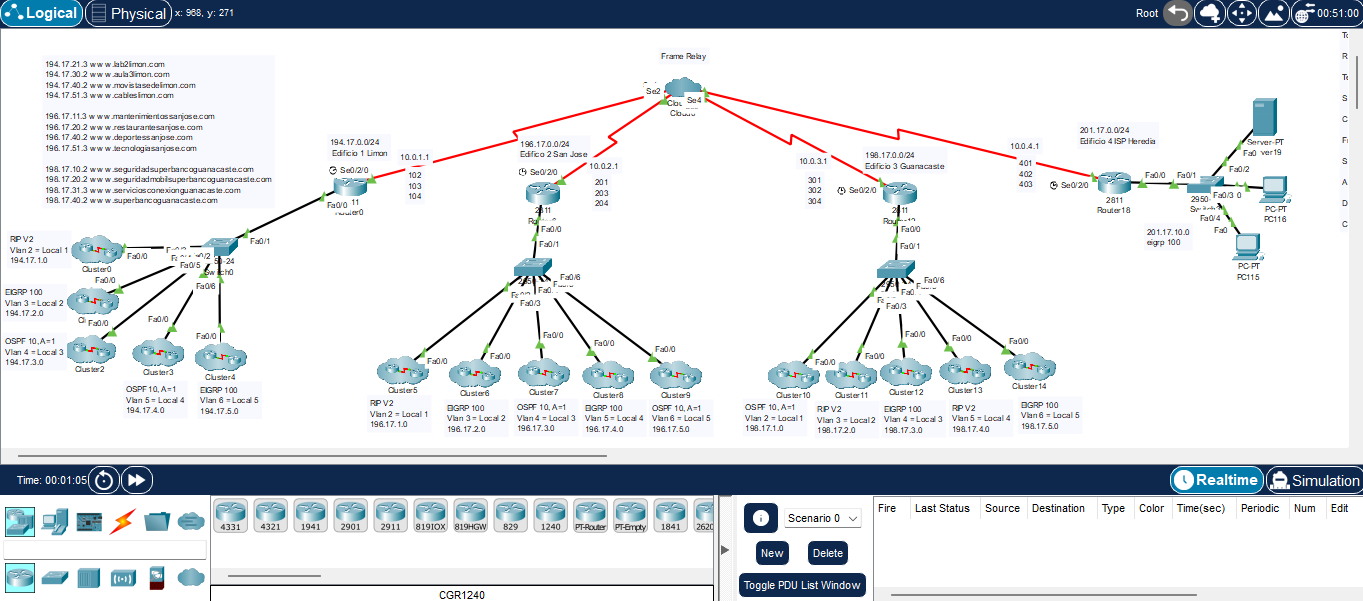Select the Network Devices category icon

click(x=18, y=521)
